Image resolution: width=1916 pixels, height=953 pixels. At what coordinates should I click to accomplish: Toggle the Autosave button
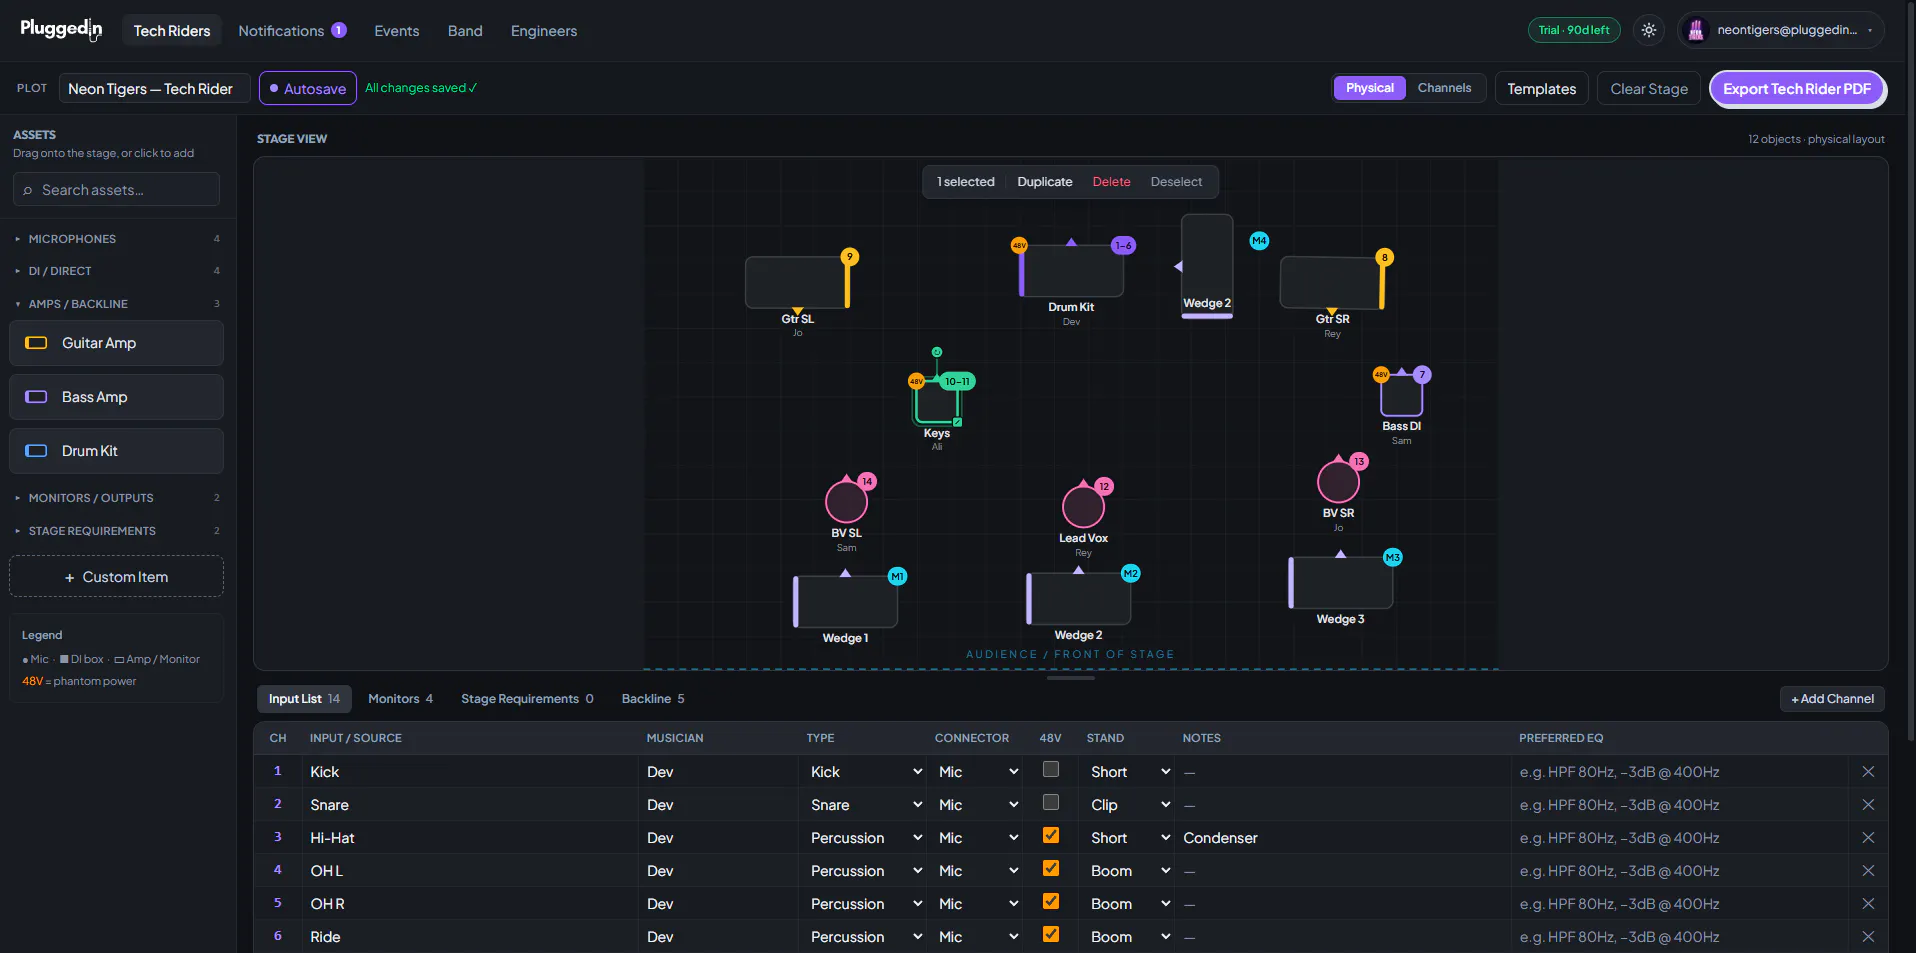coord(308,88)
